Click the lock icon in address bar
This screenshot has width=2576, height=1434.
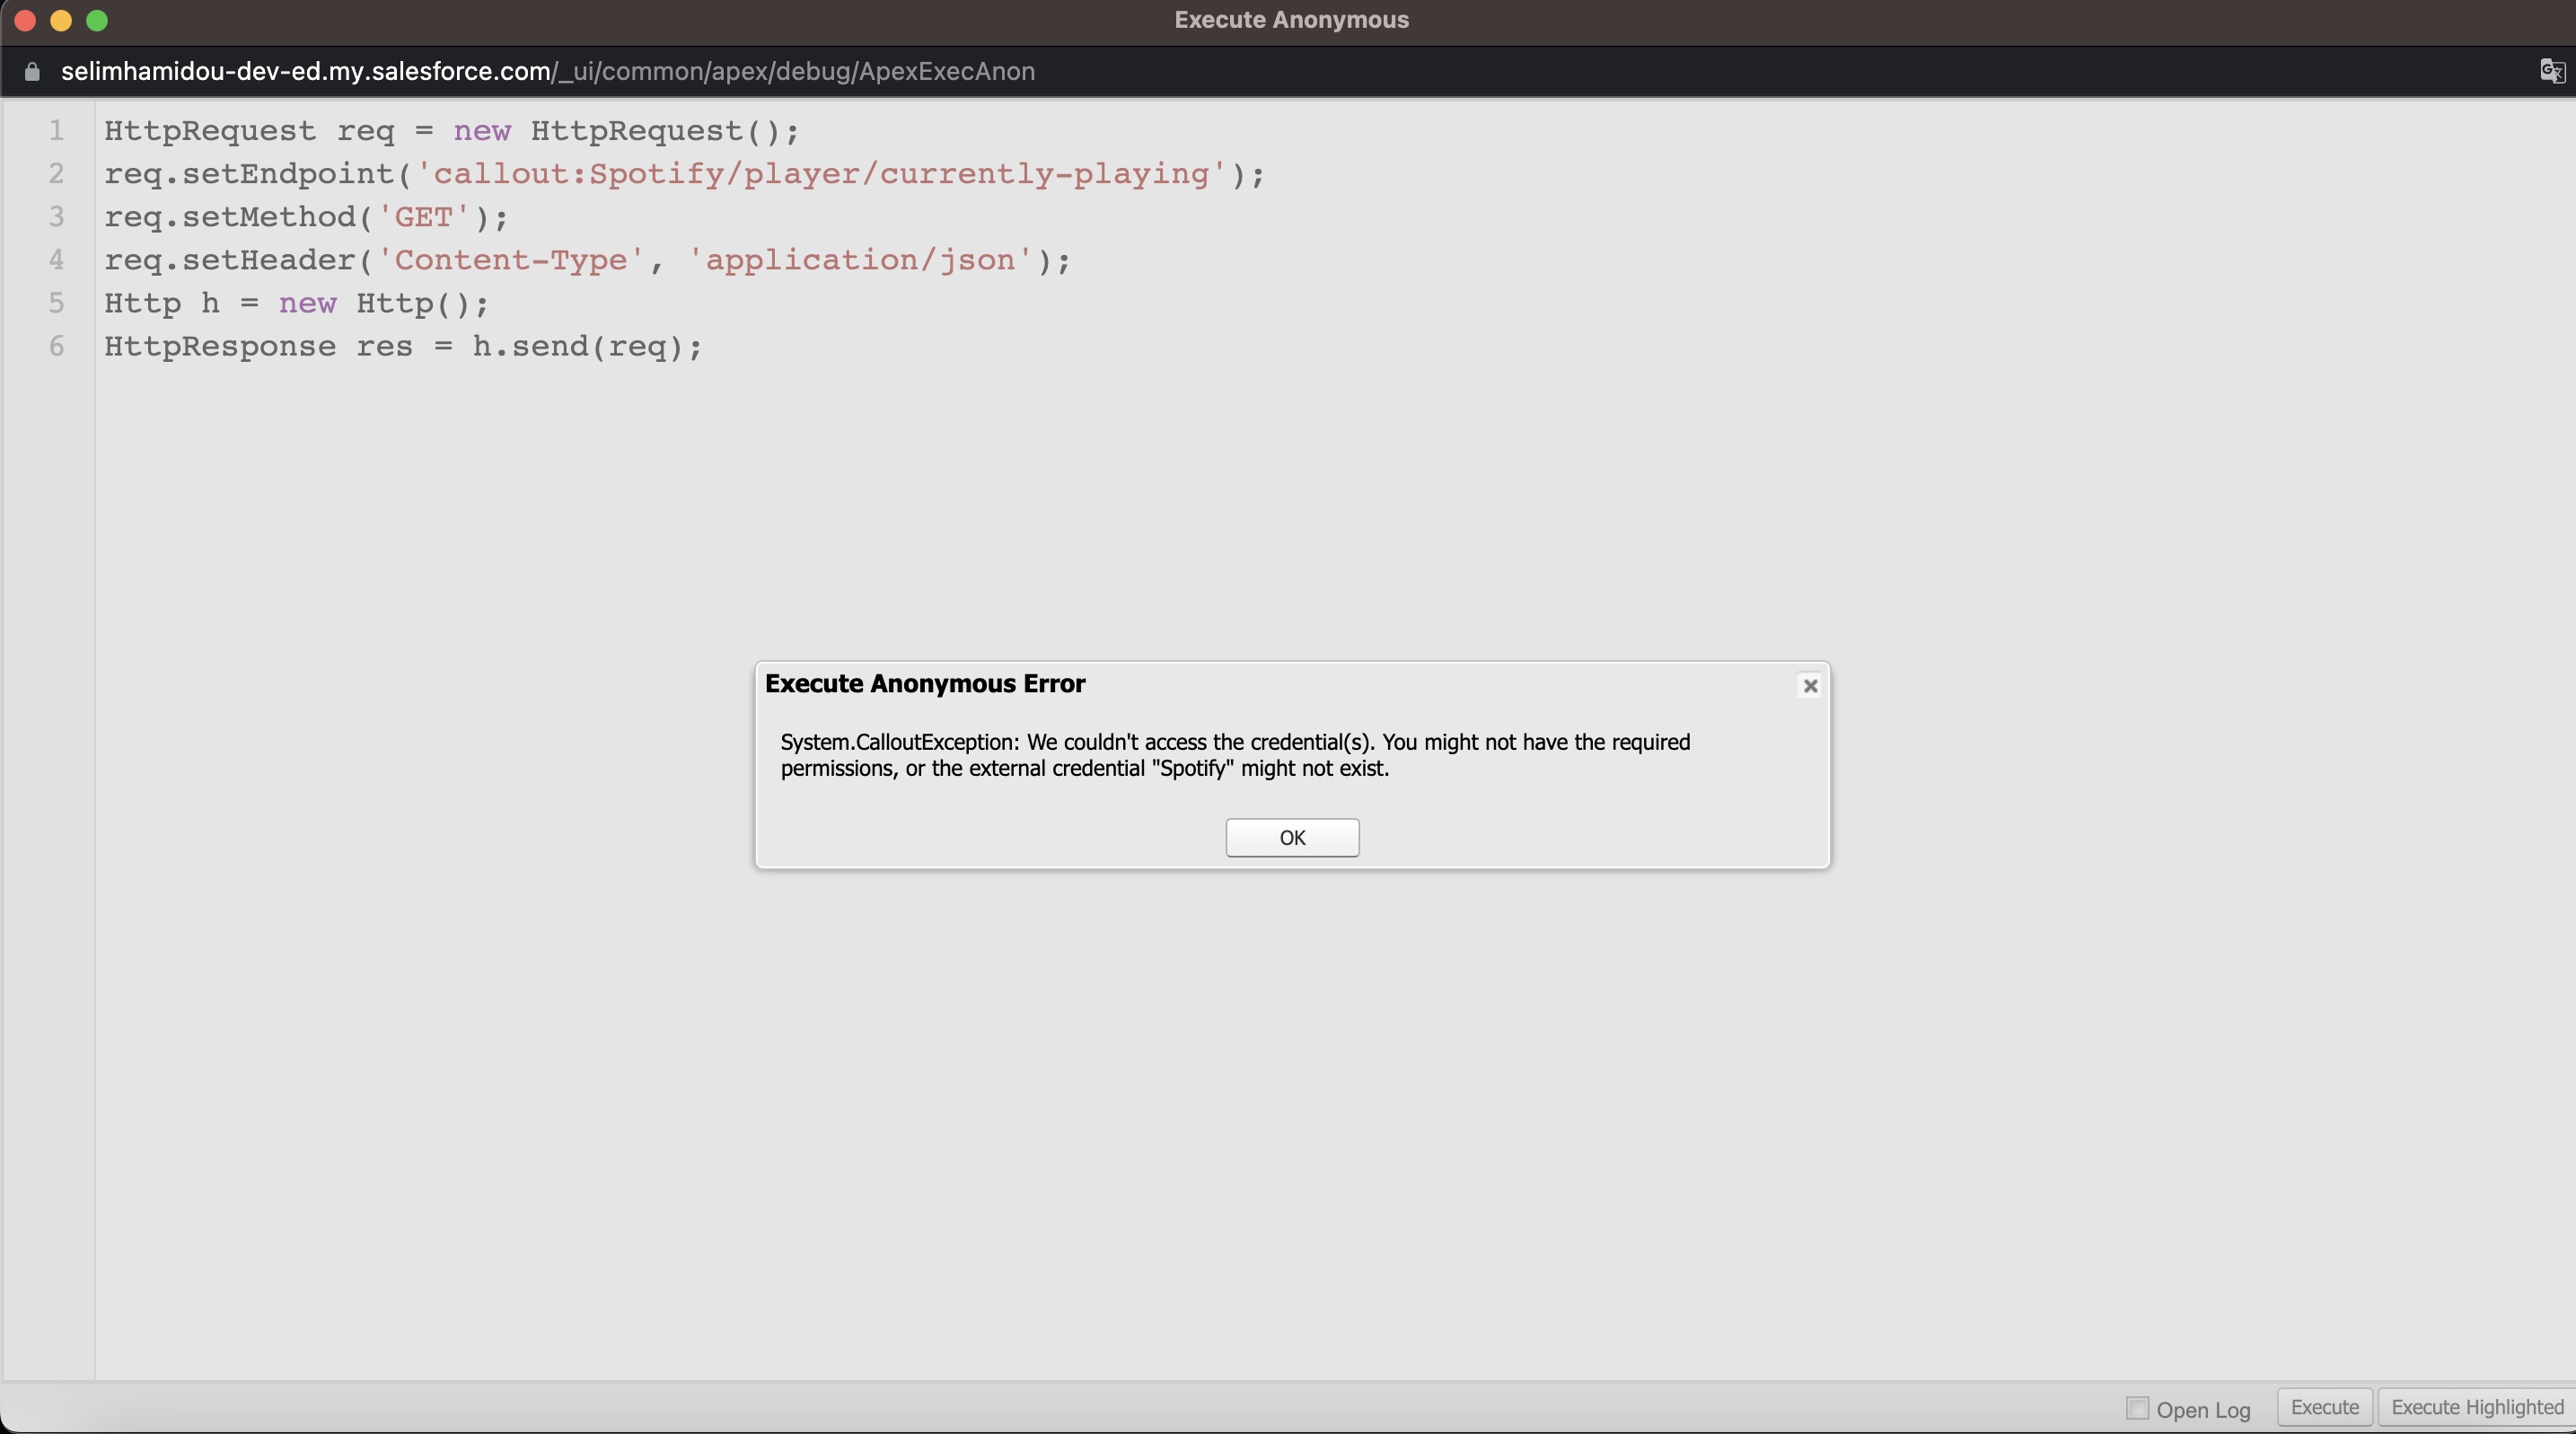pyautogui.click(x=32, y=71)
